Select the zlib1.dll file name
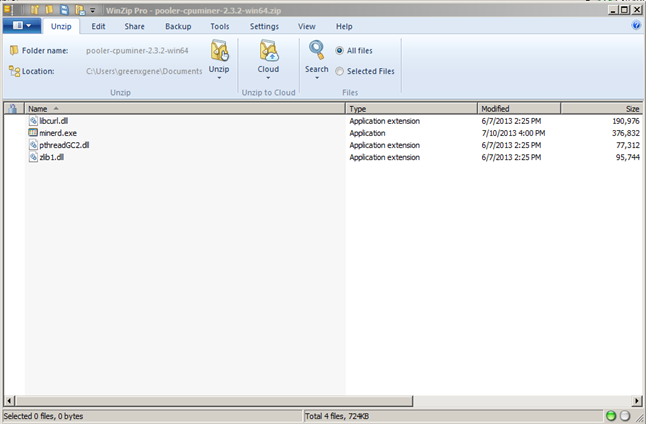 point(51,157)
